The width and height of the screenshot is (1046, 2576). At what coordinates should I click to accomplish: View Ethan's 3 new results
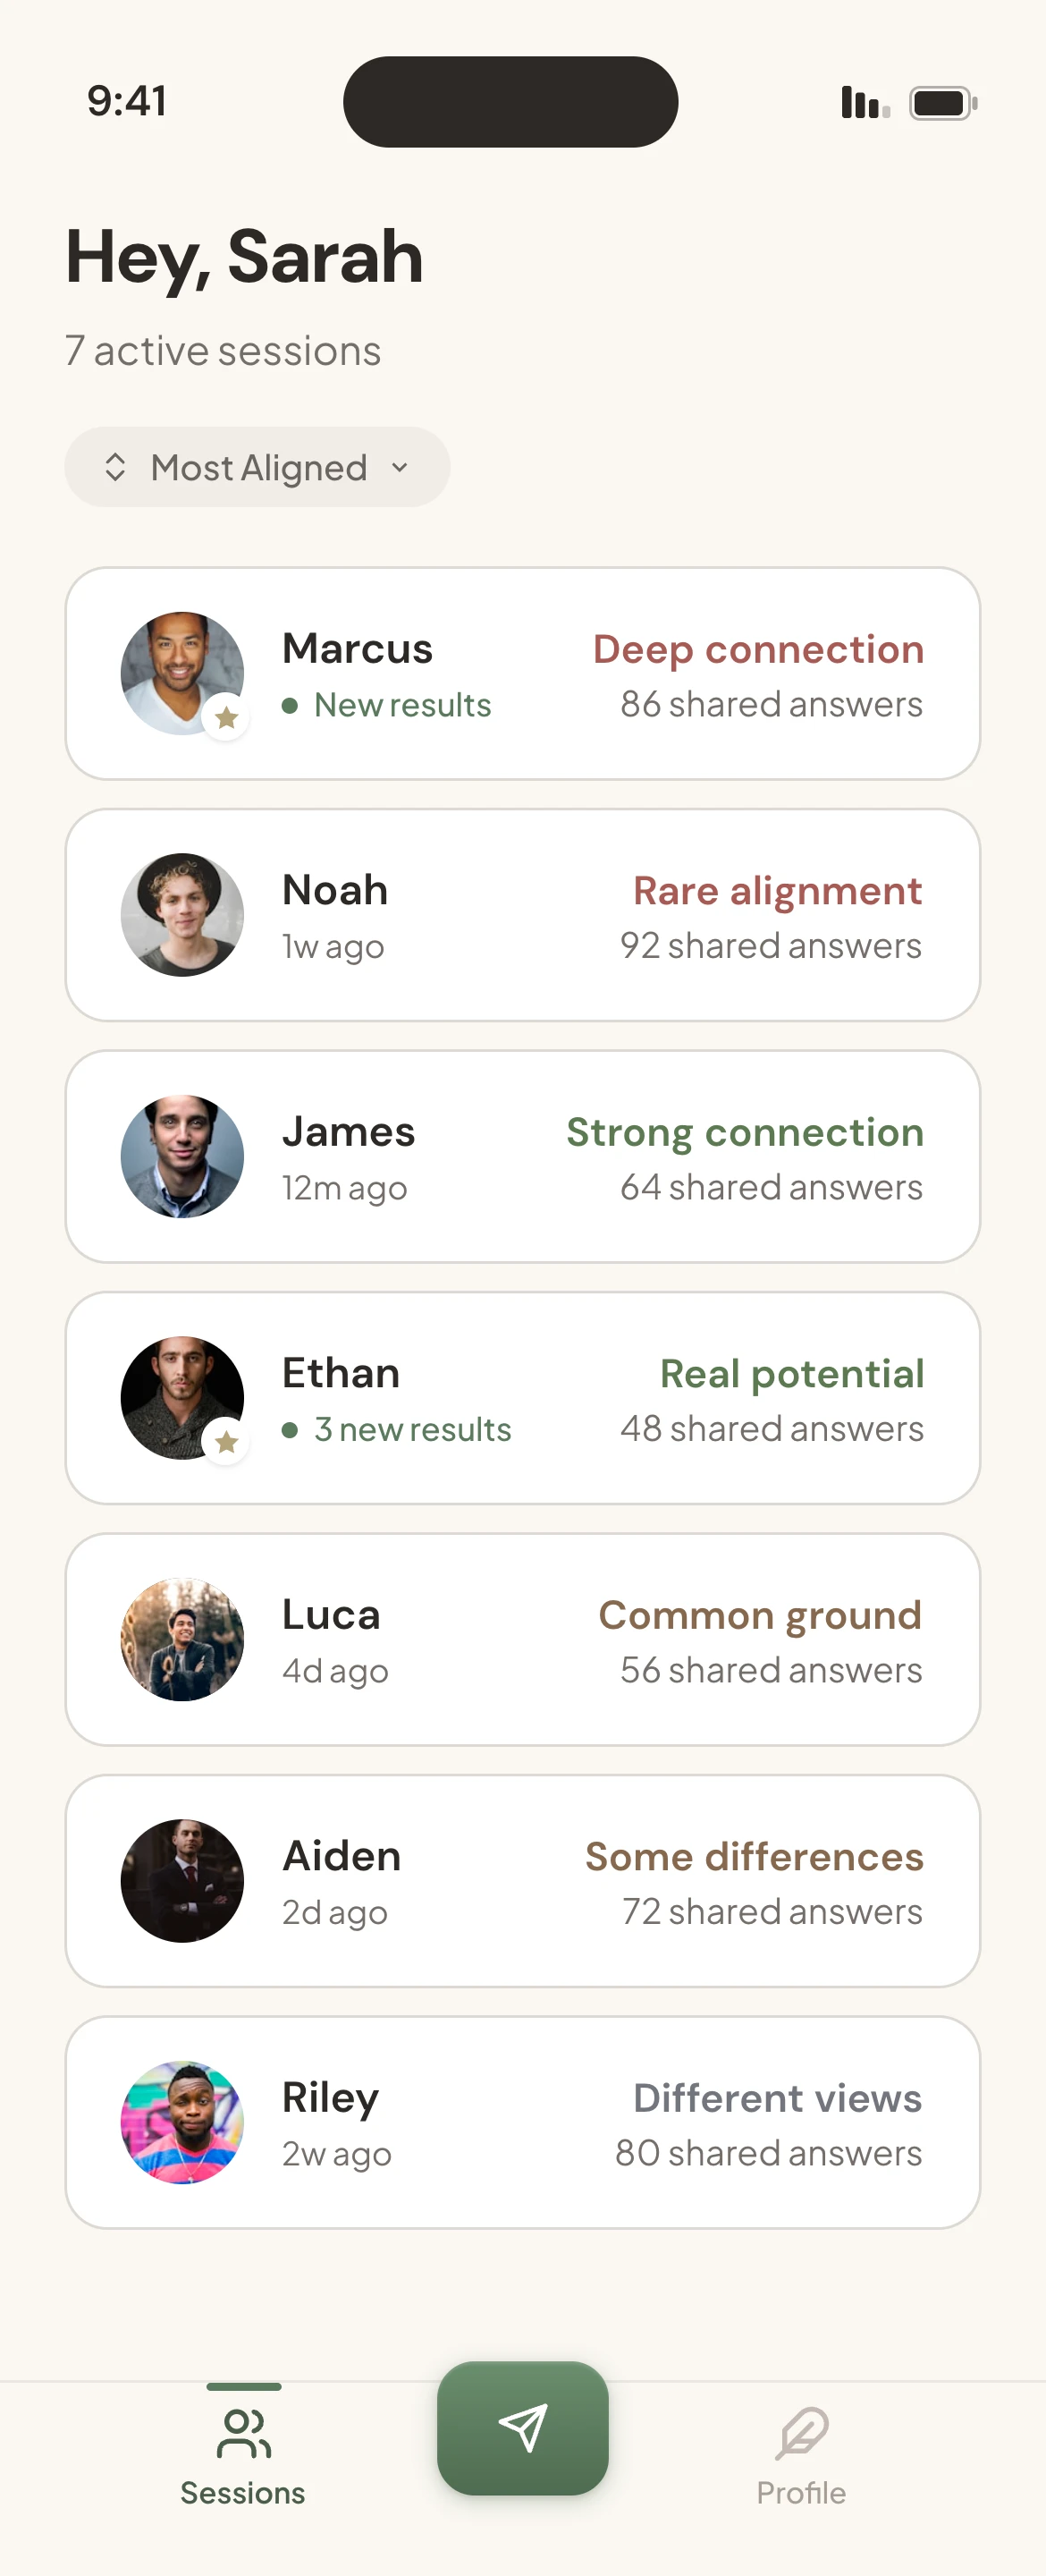pos(411,1429)
